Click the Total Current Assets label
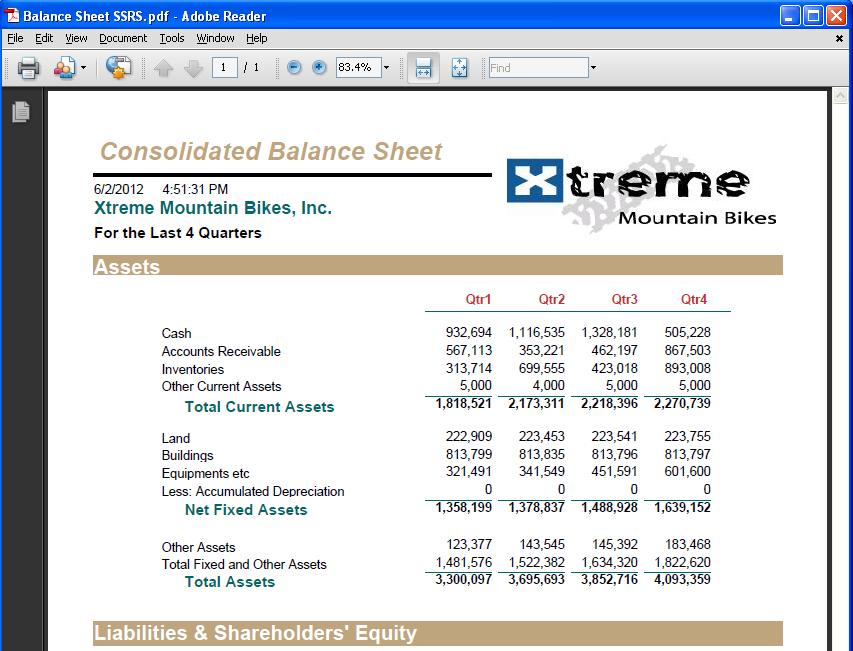 pyautogui.click(x=259, y=407)
